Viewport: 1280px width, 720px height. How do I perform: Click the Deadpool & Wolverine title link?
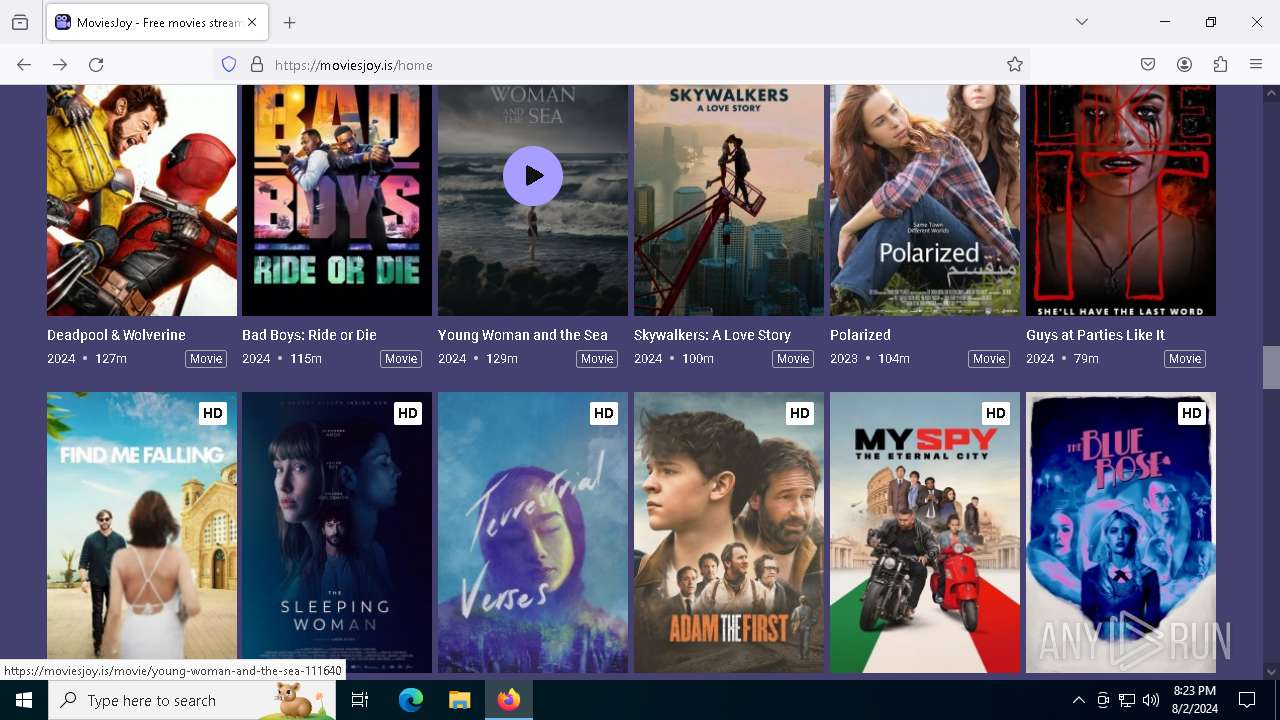[x=116, y=335]
